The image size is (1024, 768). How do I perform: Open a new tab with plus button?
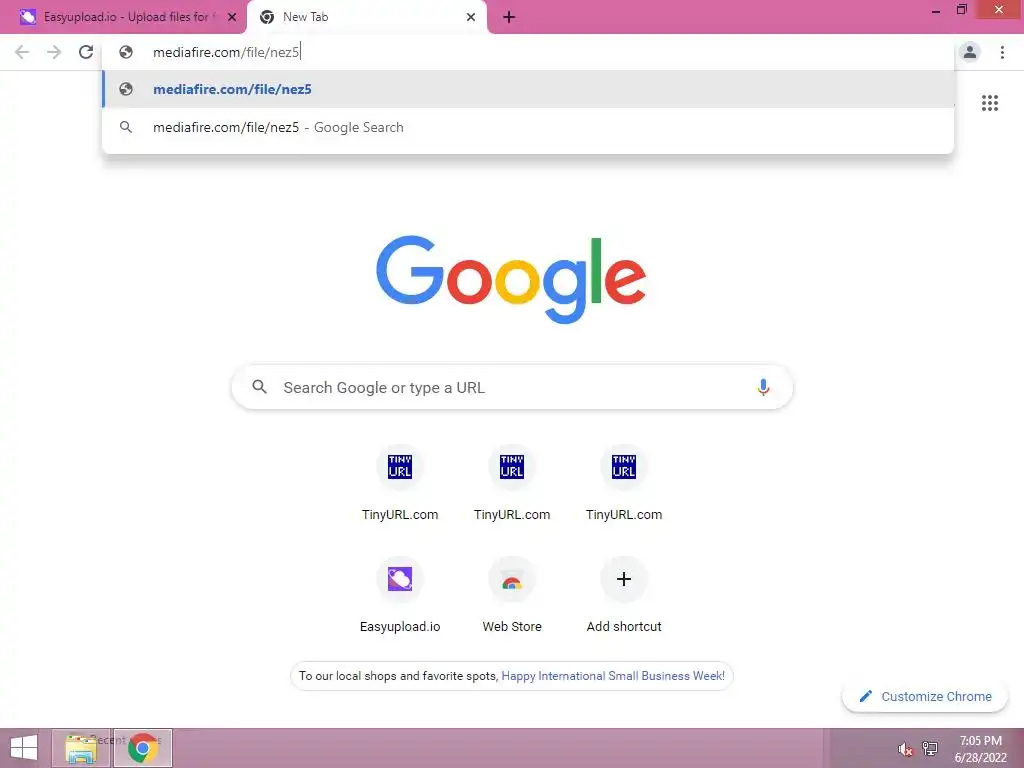point(509,18)
